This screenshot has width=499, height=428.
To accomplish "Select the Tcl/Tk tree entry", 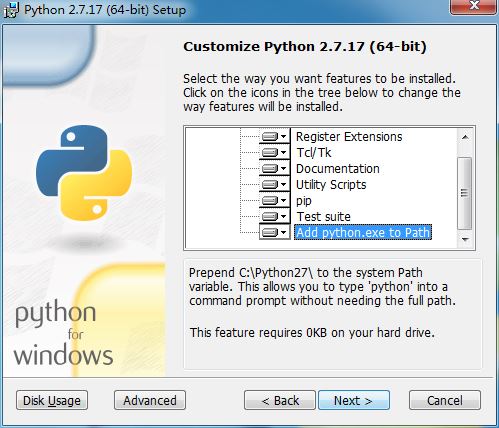I will click(x=314, y=153).
